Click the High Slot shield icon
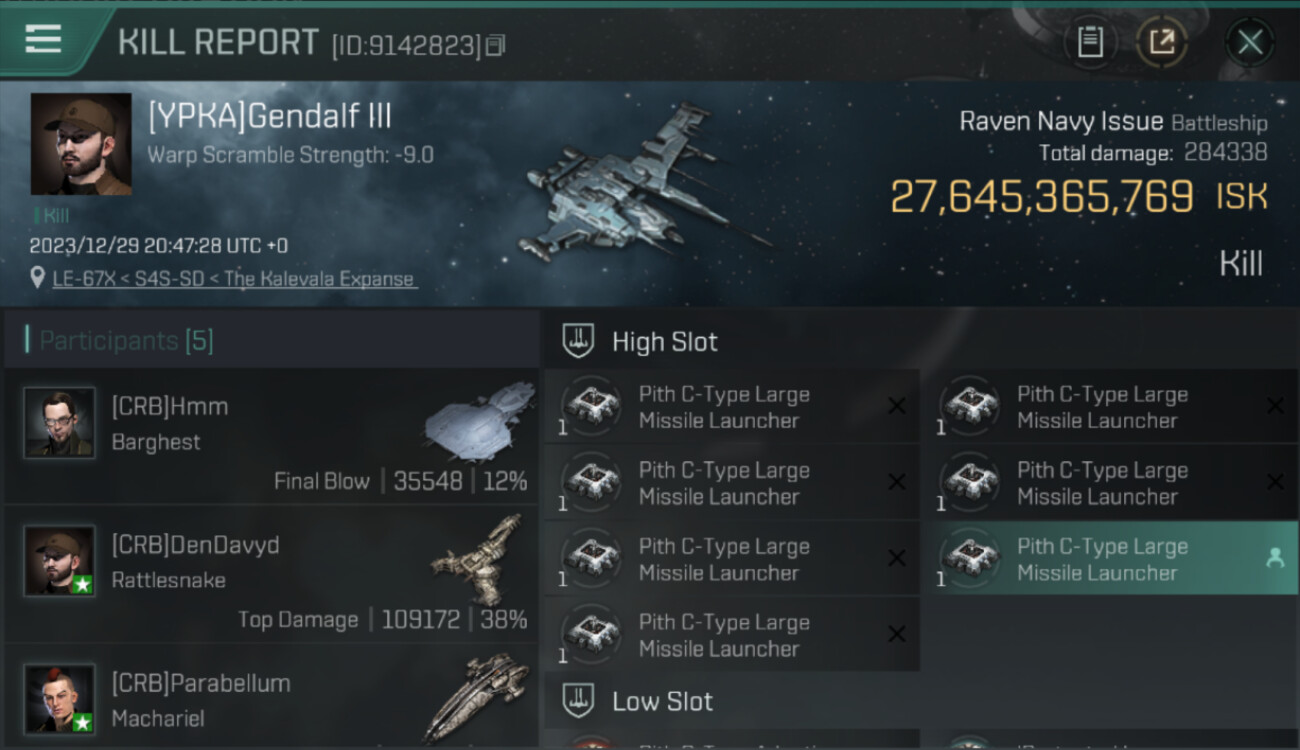Viewport: 1300px width, 750px height. tap(578, 342)
